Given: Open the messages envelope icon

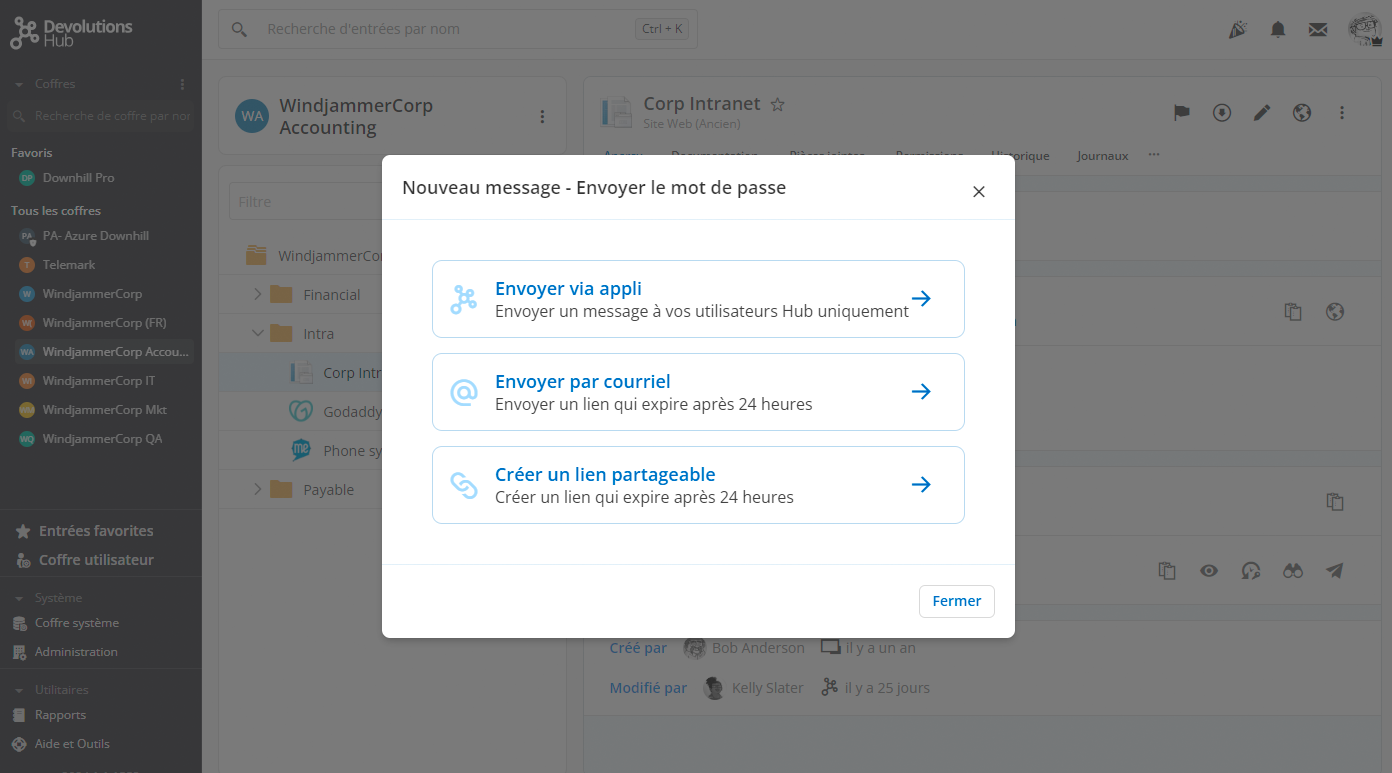Looking at the screenshot, I should click(x=1318, y=30).
